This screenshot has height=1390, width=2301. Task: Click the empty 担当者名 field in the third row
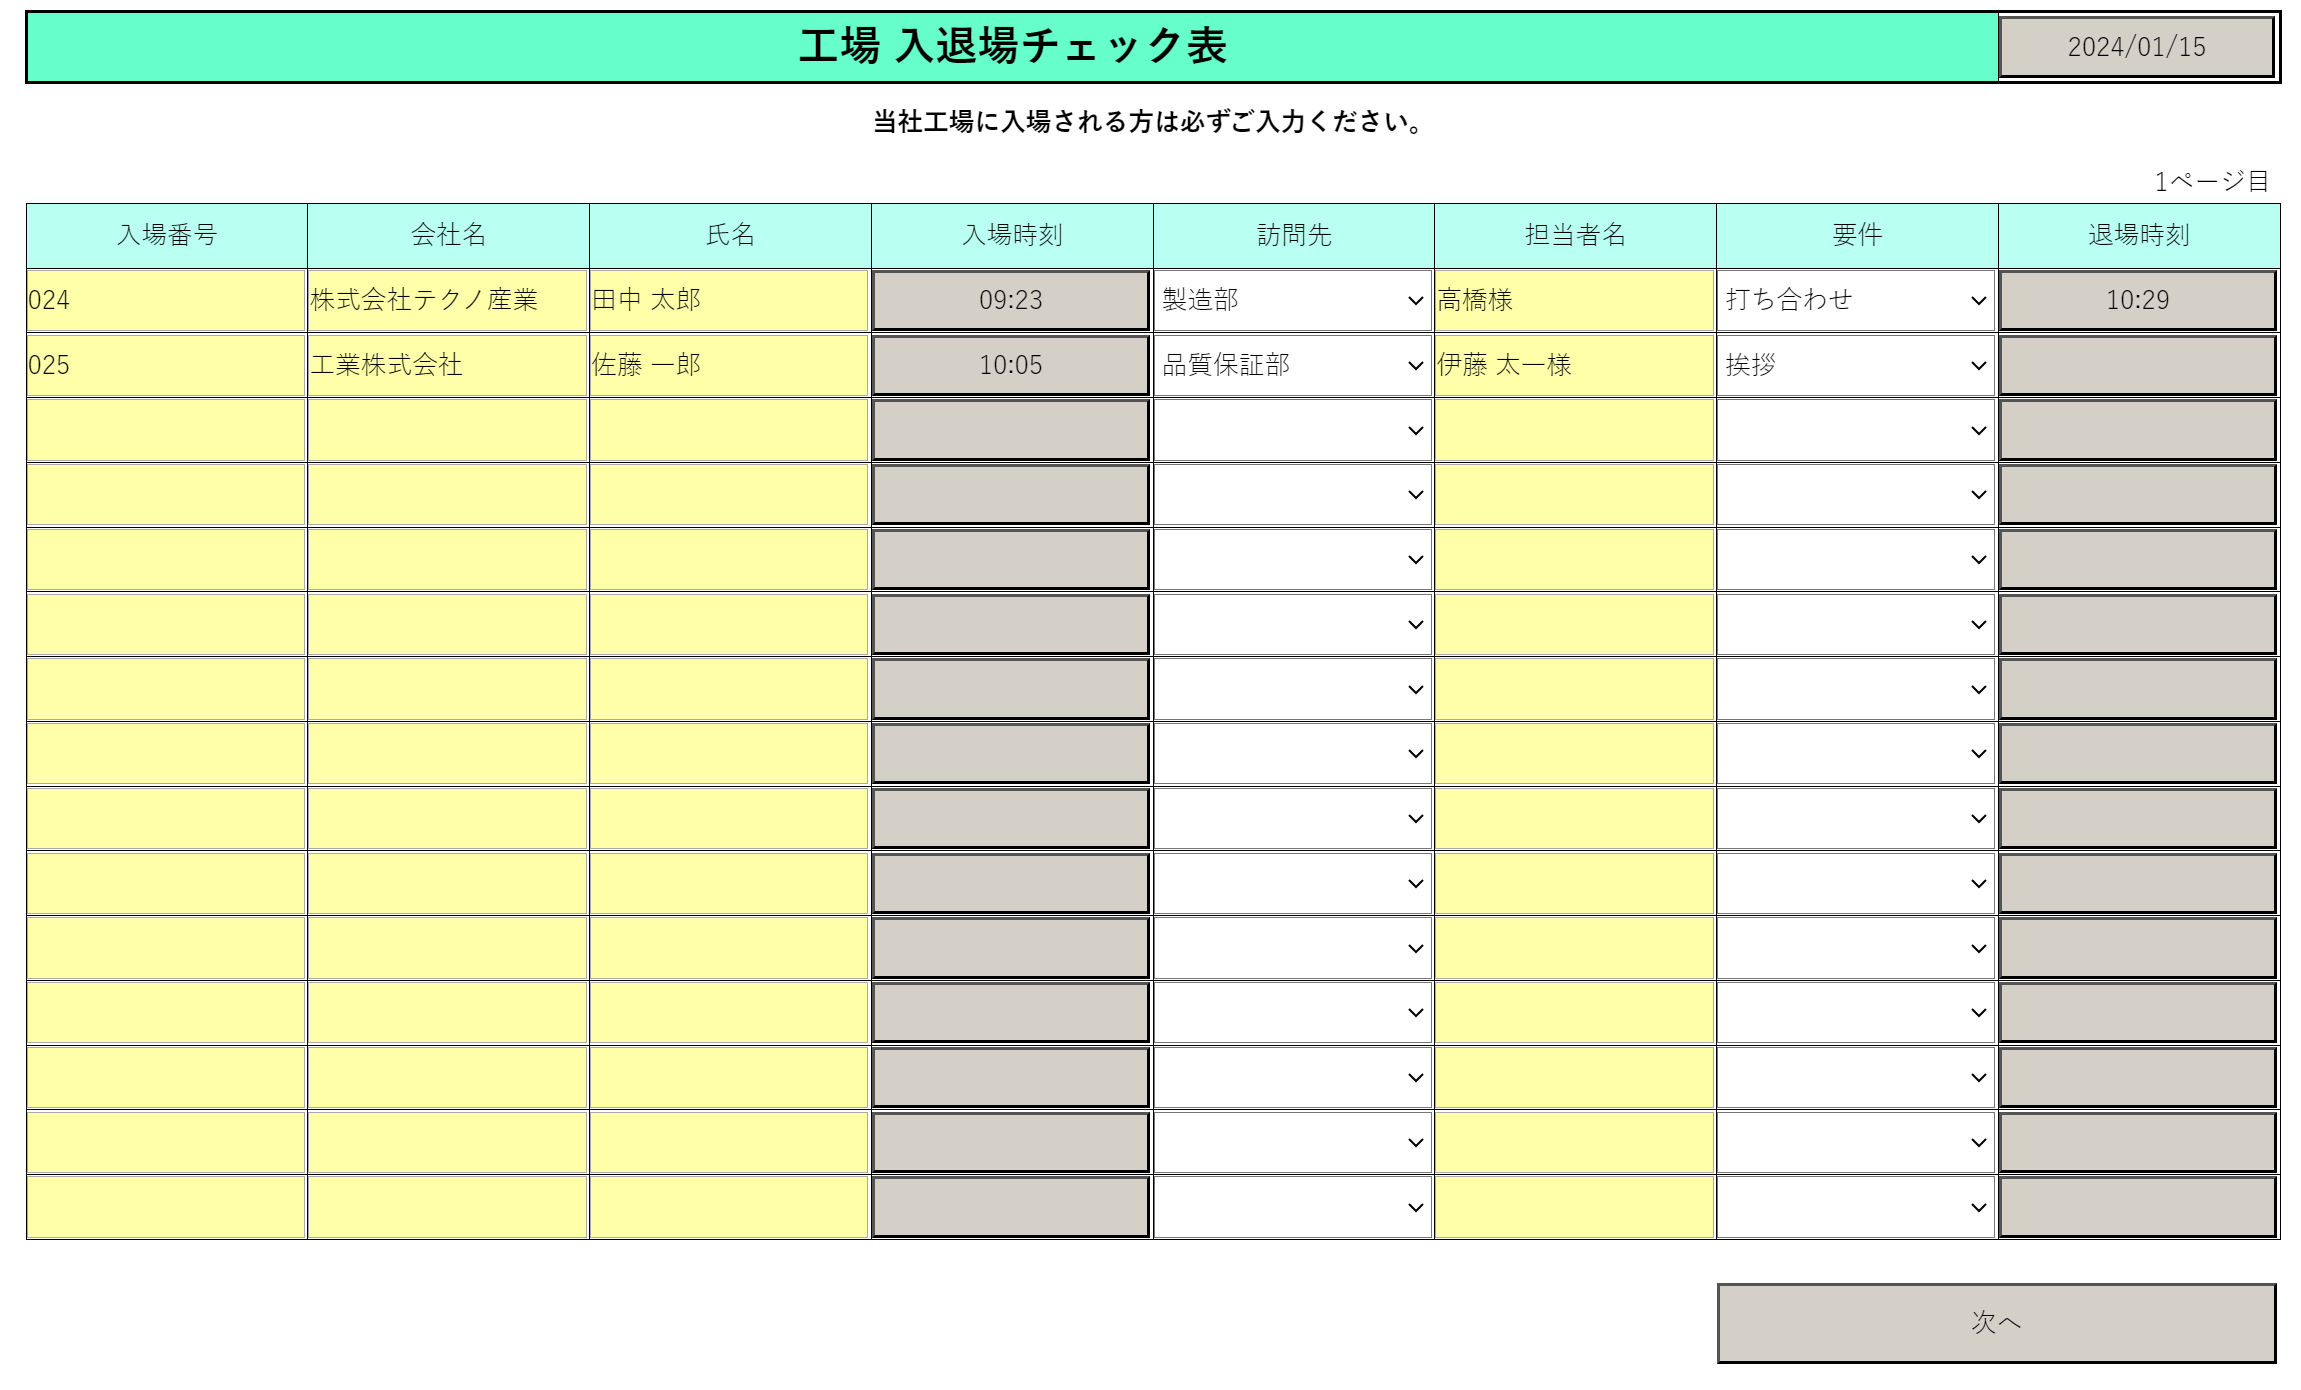click(1575, 430)
